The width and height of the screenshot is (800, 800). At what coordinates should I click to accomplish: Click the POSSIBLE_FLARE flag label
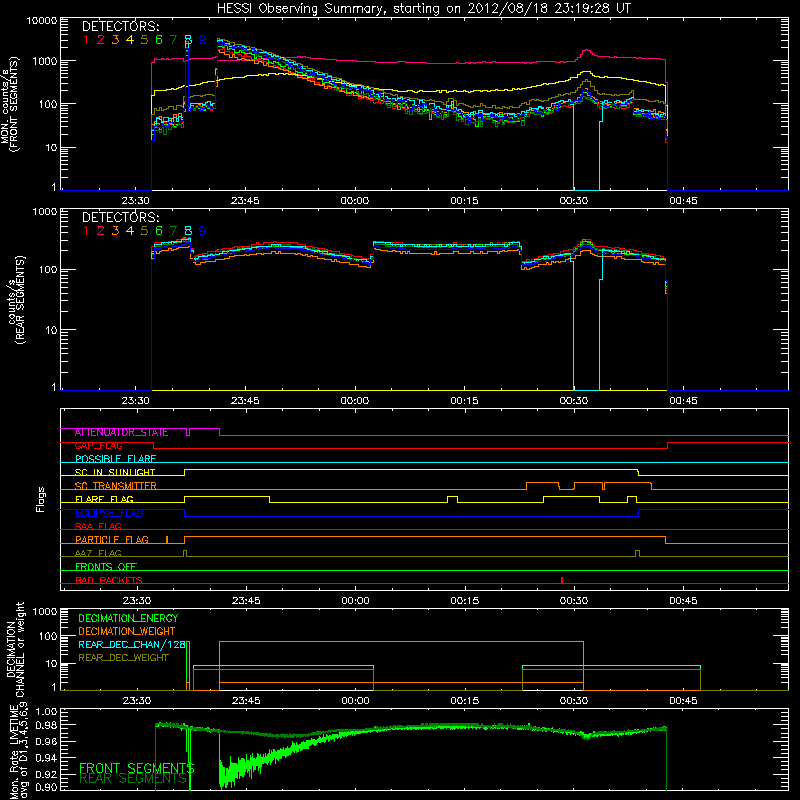click(115, 459)
